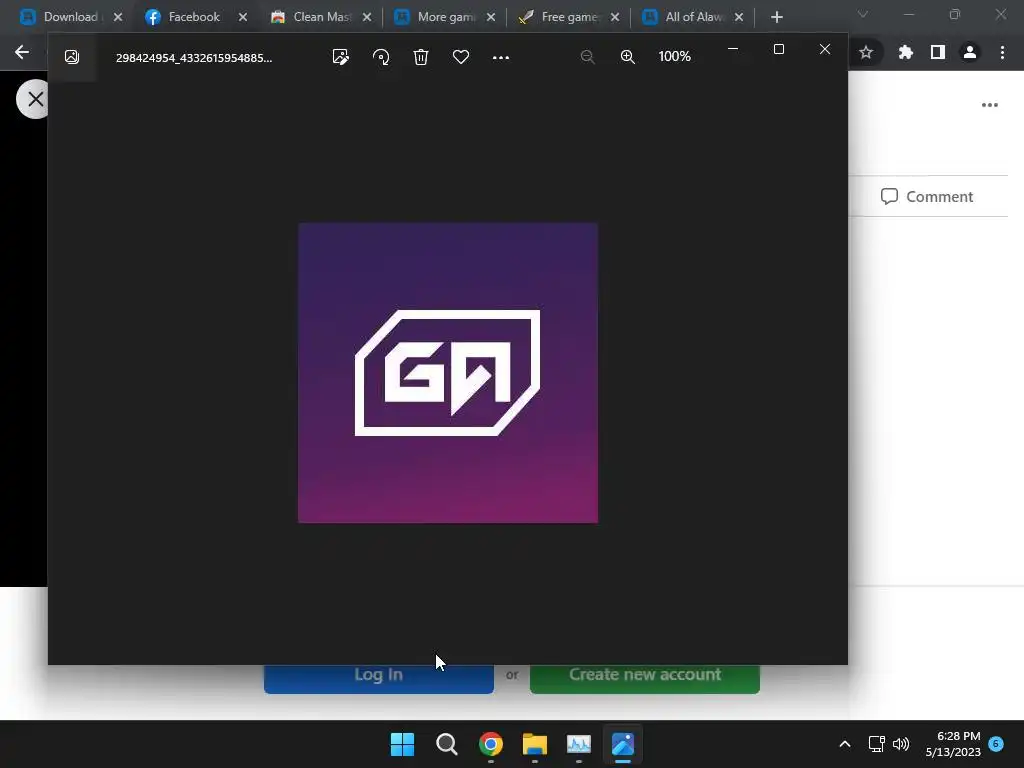Viewport: 1024px width, 768px height.
Task: Open File Explorer from the taskbar
Action: coord(535,744)
